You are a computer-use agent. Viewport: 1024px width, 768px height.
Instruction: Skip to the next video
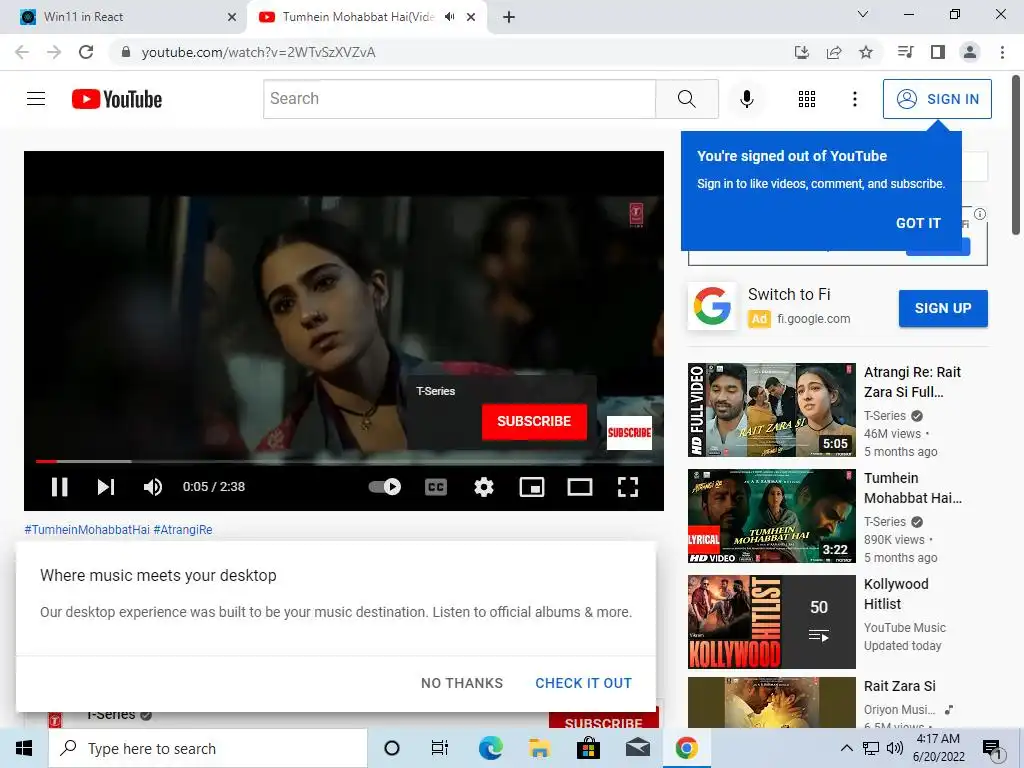click(106, 487)
